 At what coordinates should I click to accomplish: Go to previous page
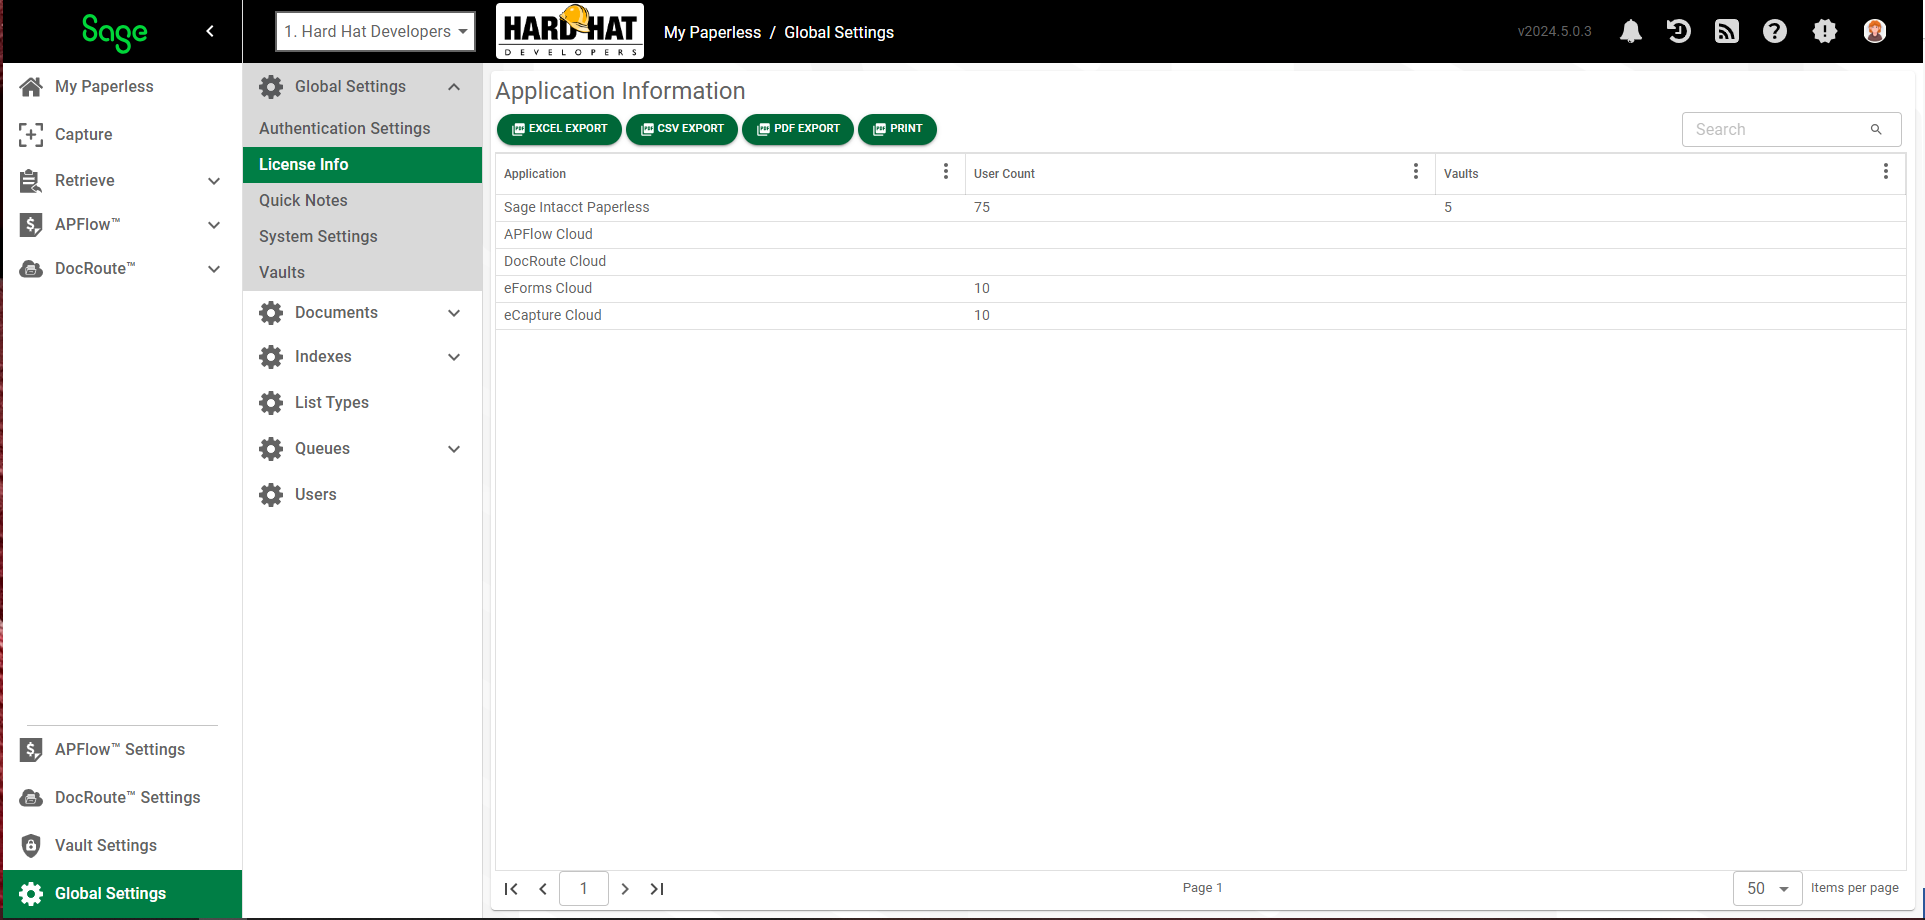tap(543, 889)
